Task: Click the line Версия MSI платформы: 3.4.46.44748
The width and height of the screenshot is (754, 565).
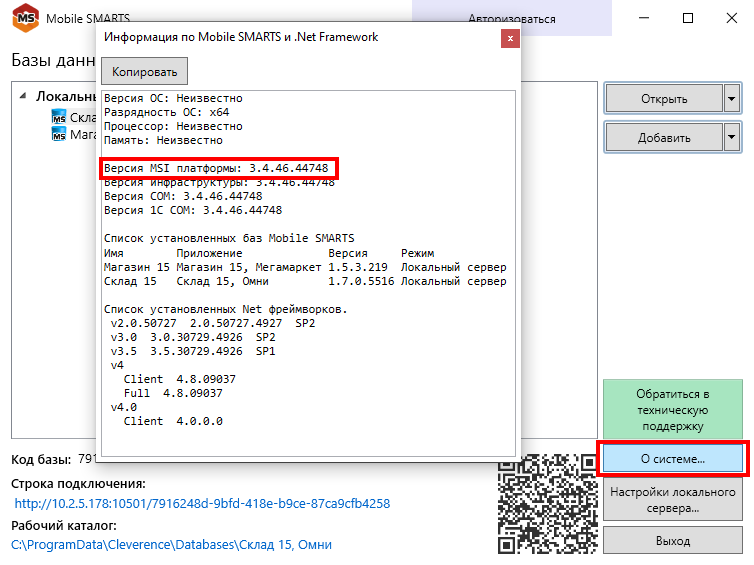Action: pos(216,168)
